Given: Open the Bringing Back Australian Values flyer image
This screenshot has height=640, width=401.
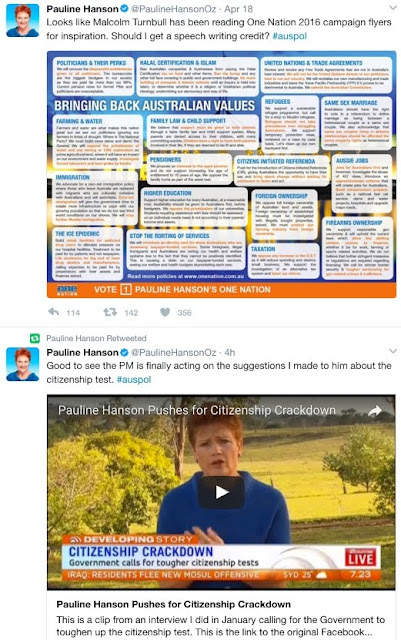Looking at the screenshot, I should [x=221, y=174].
